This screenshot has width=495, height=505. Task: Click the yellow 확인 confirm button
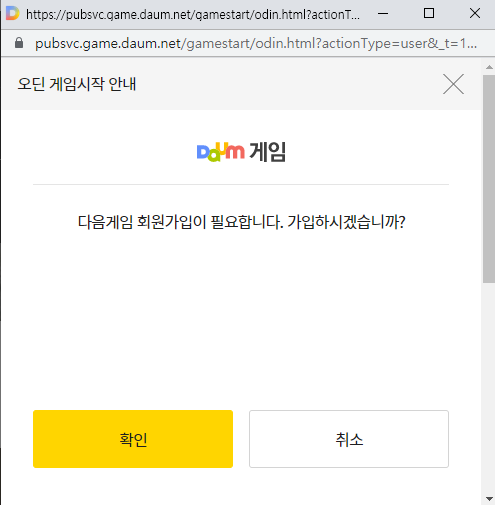133,439
